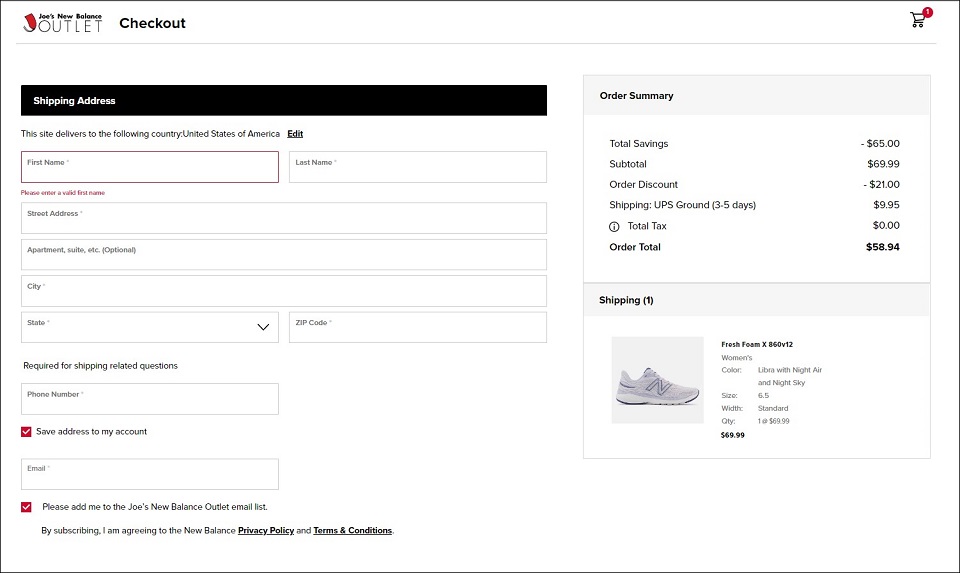Click 'Required for shipping related questions' text

(100, 366)
